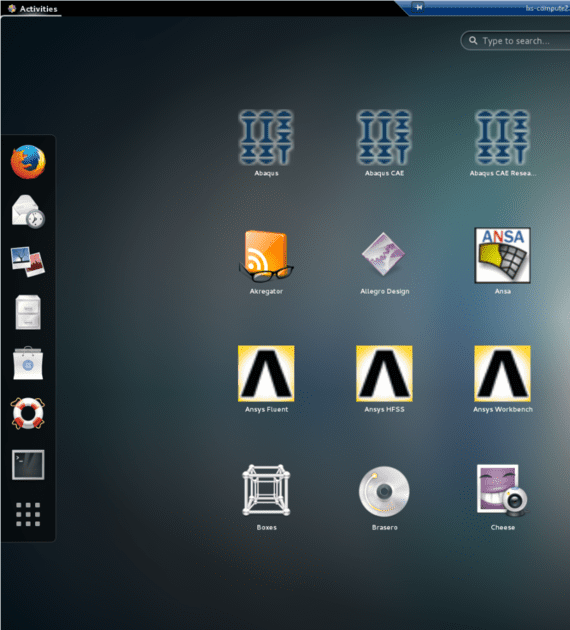570x630 pixels.
Task: Launch Ansys HFSS
Action: 384,379
